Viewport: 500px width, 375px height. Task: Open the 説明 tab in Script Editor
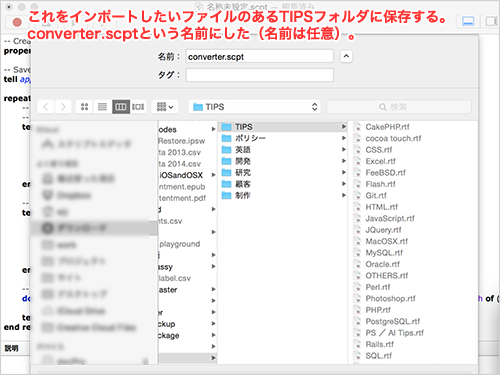(x=11, y=348)
